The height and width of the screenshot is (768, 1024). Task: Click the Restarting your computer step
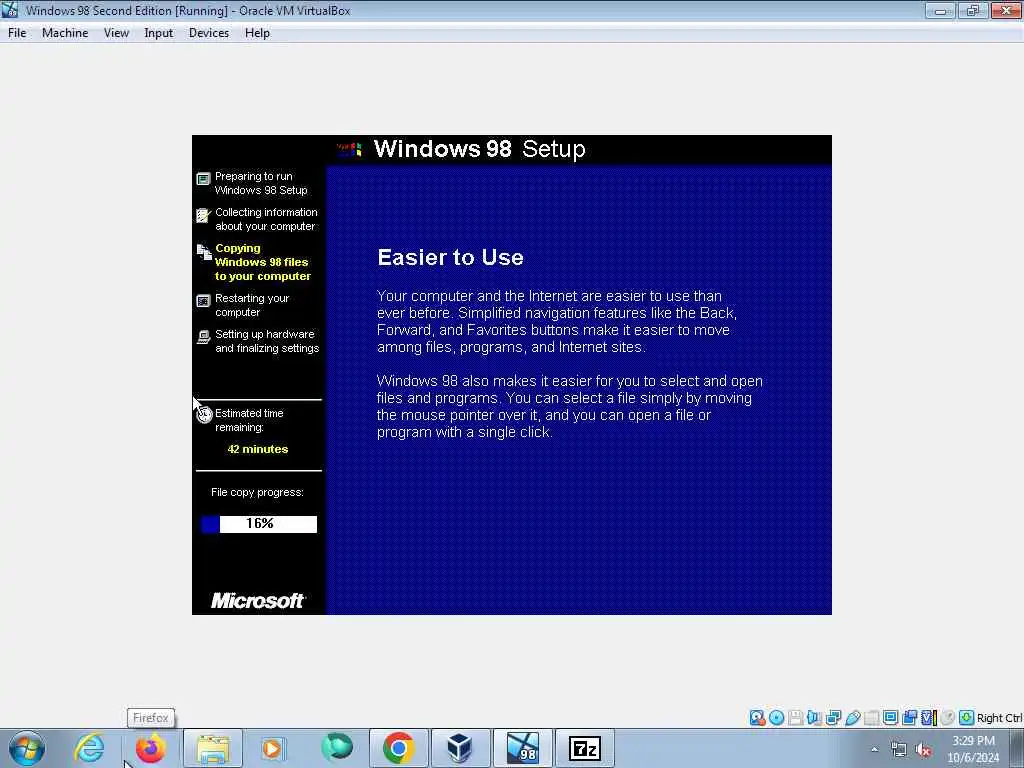[x=251, y=305]
